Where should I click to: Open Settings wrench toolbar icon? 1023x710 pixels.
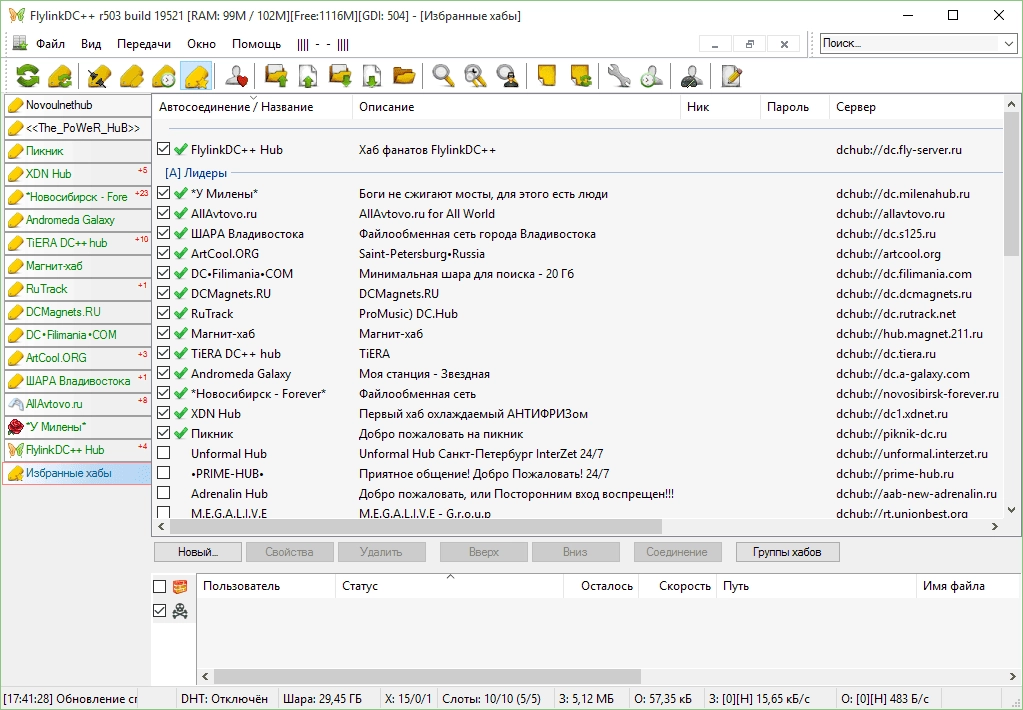[618, 76]
